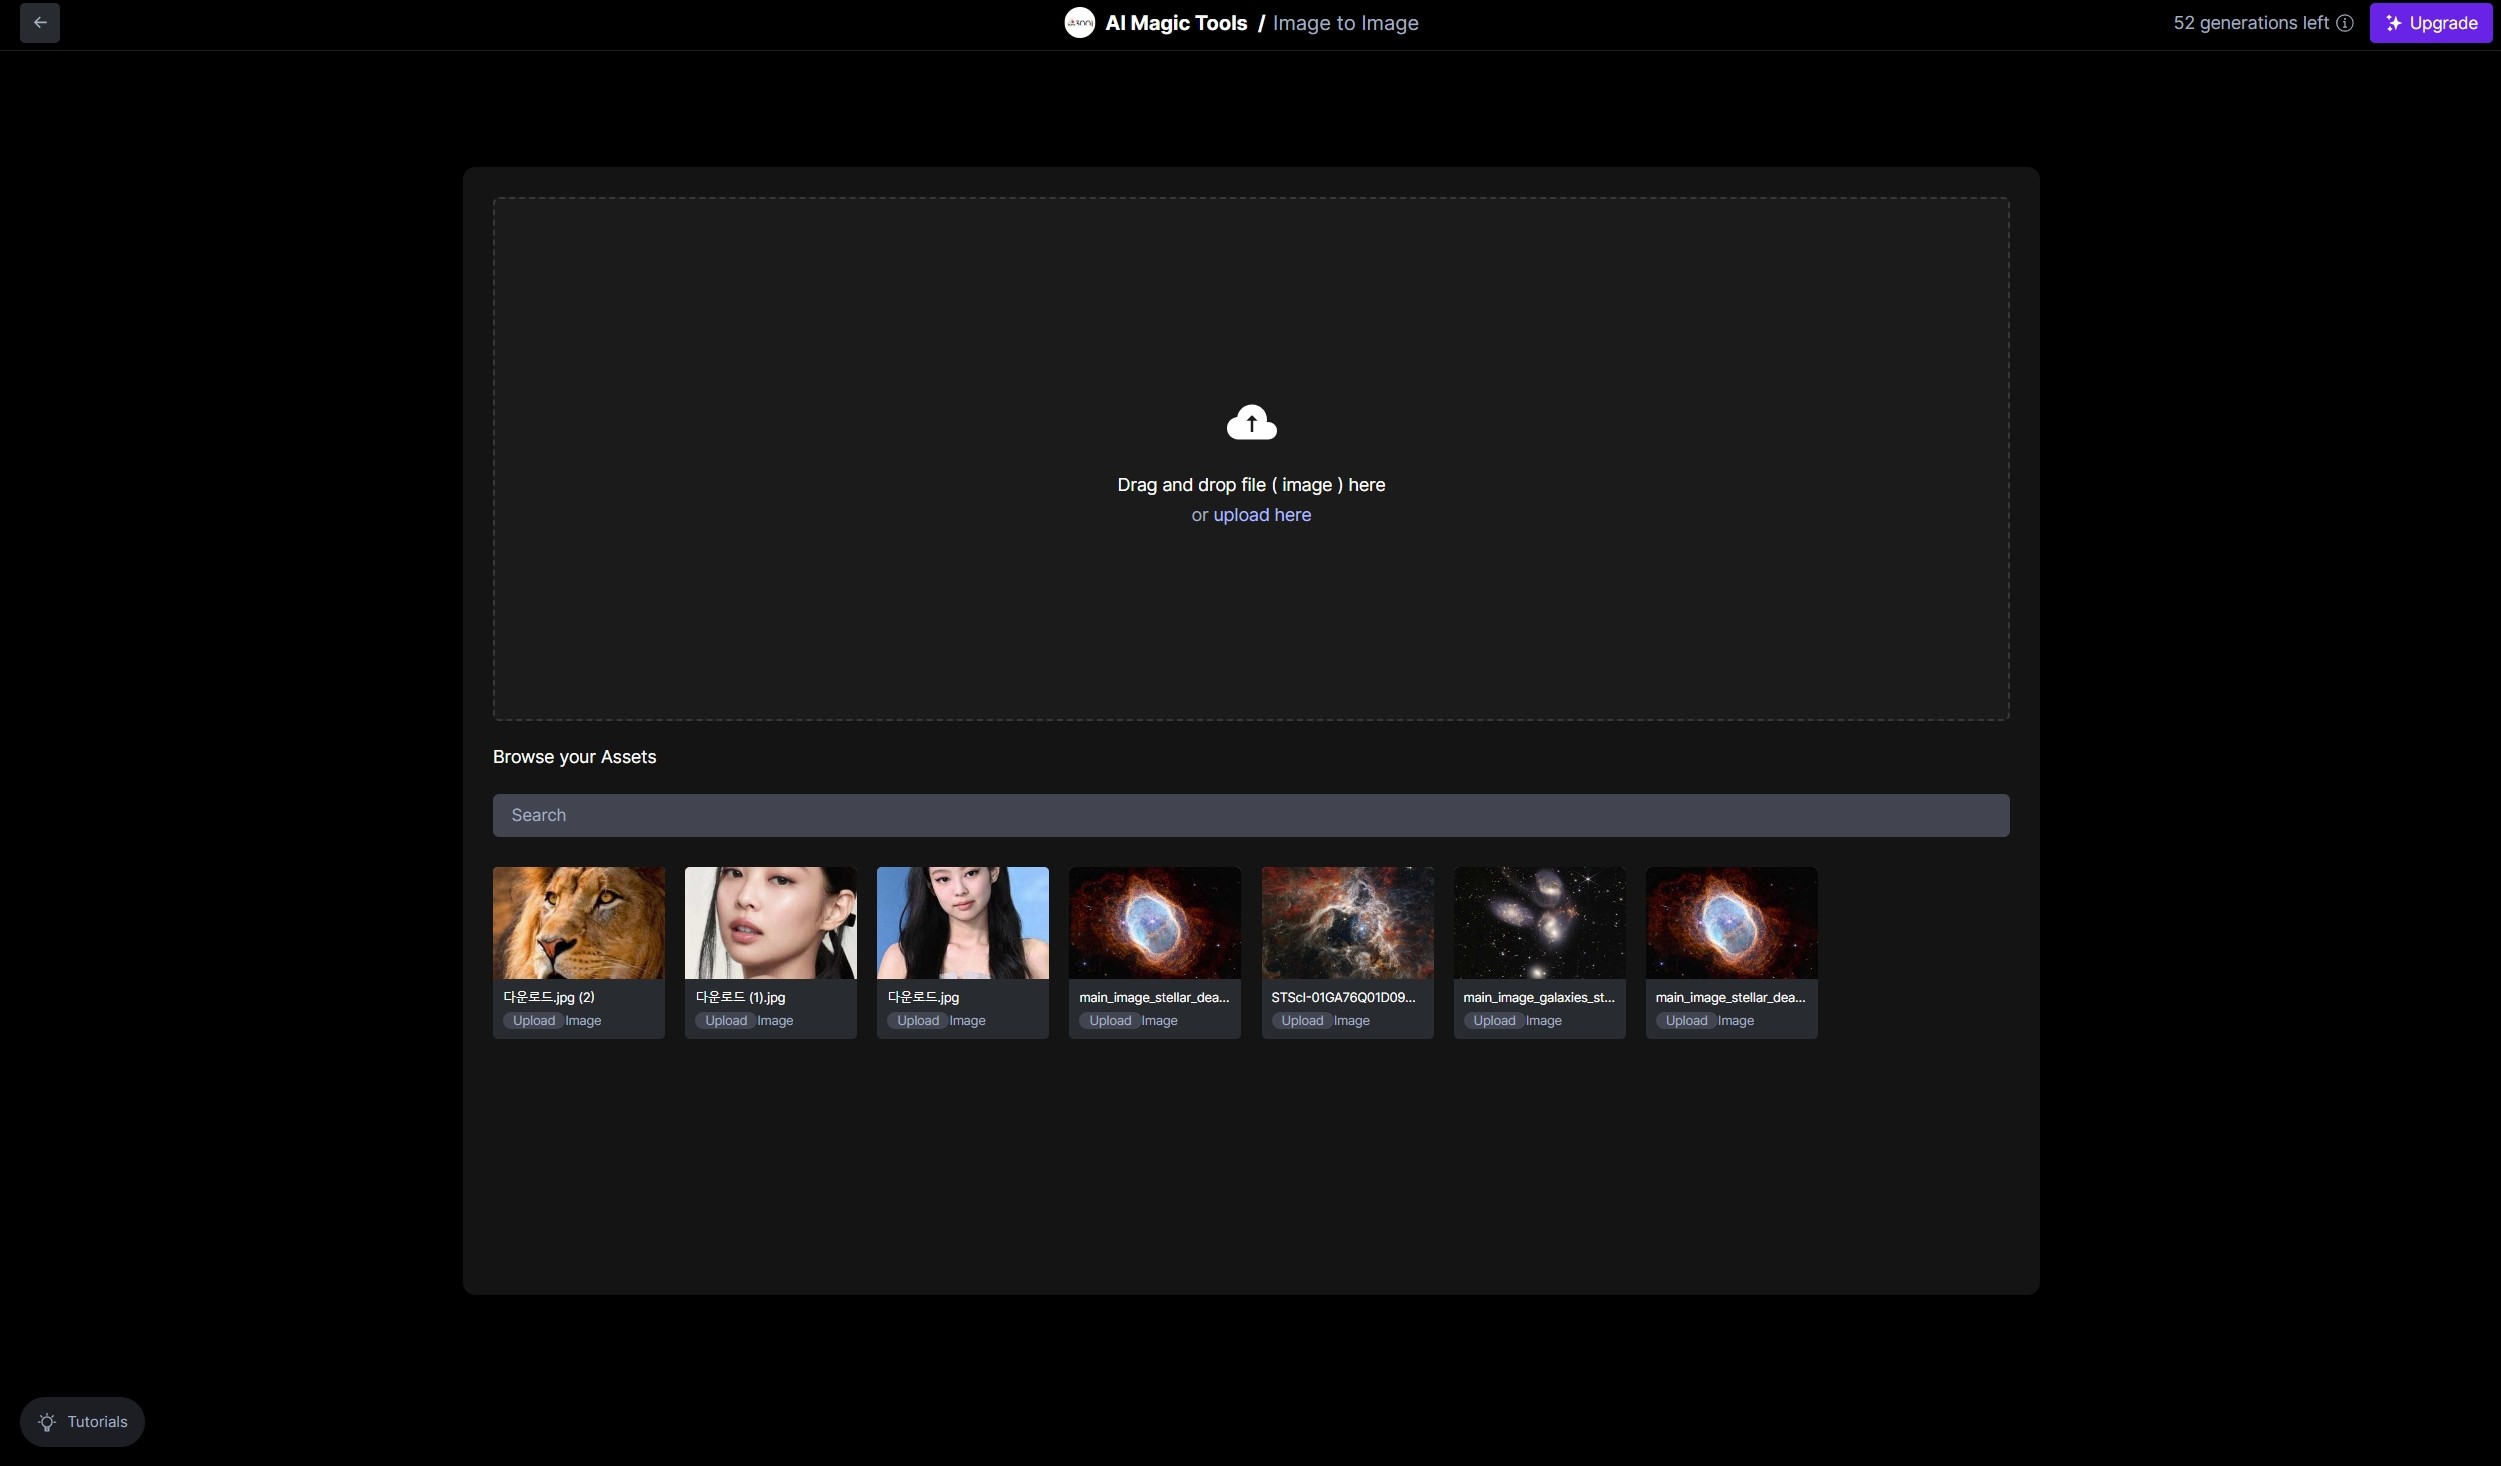2501x1466 pixels.
Task: Select the 다운로드 (1).jpg thumbnail
Action: pyautogui.click(x=770, y=922)
